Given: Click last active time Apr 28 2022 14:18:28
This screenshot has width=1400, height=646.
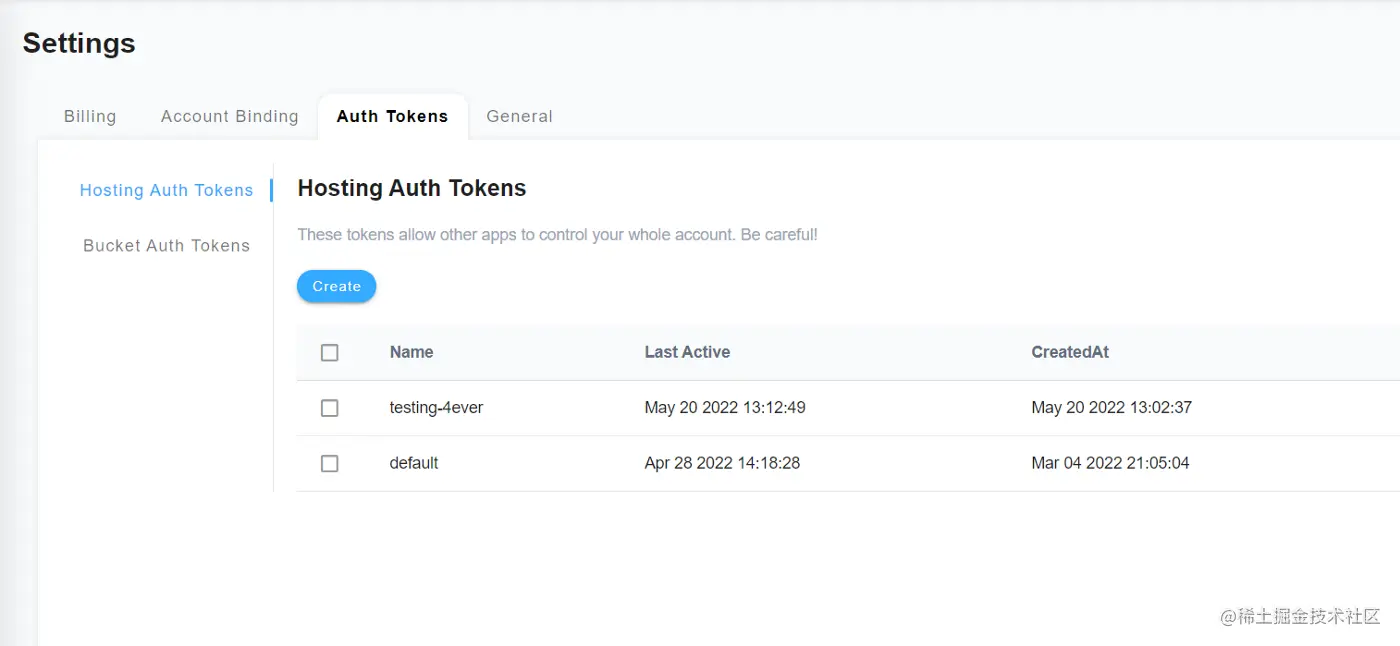Looking at the screenshot, I should click(x=722, y=463).
